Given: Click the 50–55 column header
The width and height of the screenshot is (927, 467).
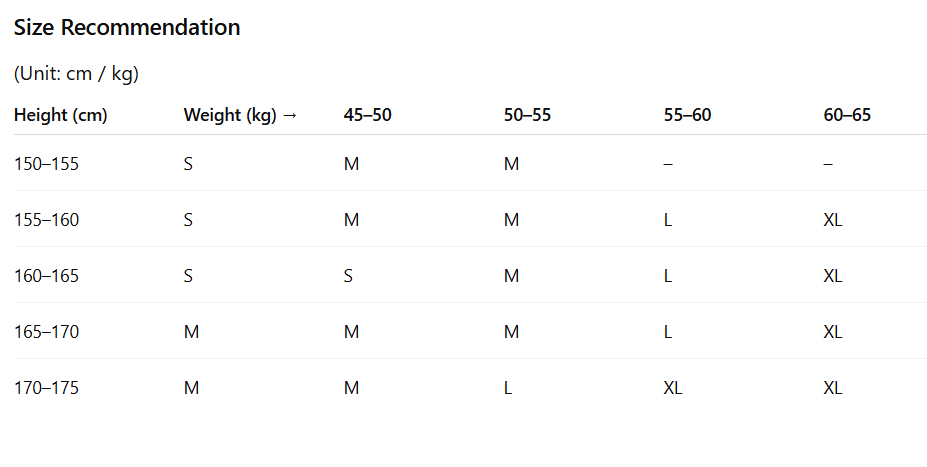Looking at the screenshot, I should coord(527,115).
